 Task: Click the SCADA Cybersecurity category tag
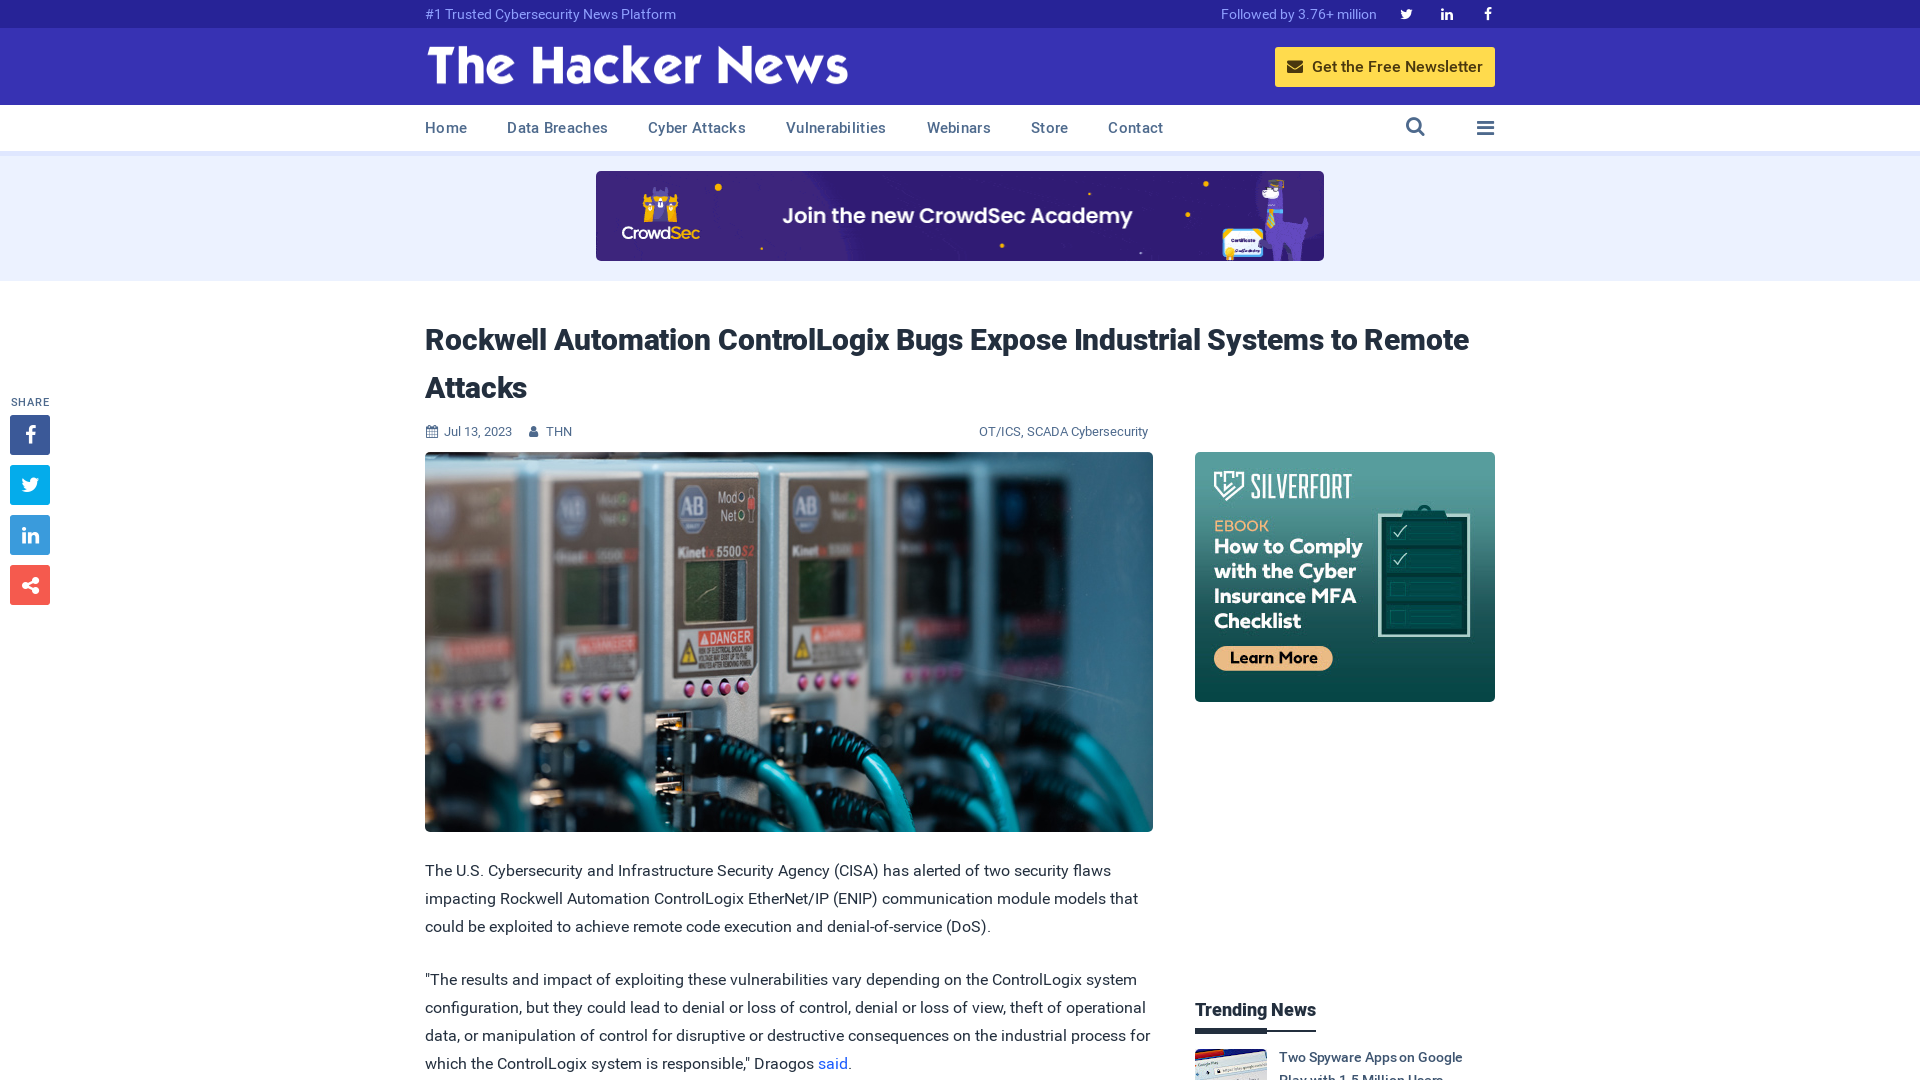pos(1088,431)
